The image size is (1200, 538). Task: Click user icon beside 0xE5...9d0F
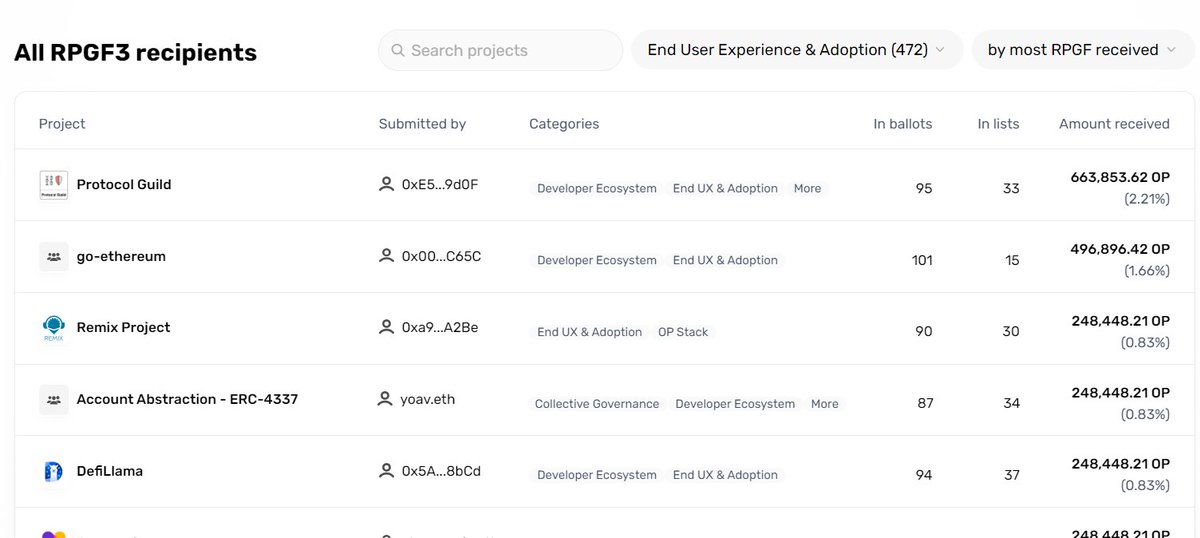(x=386, y=184)
